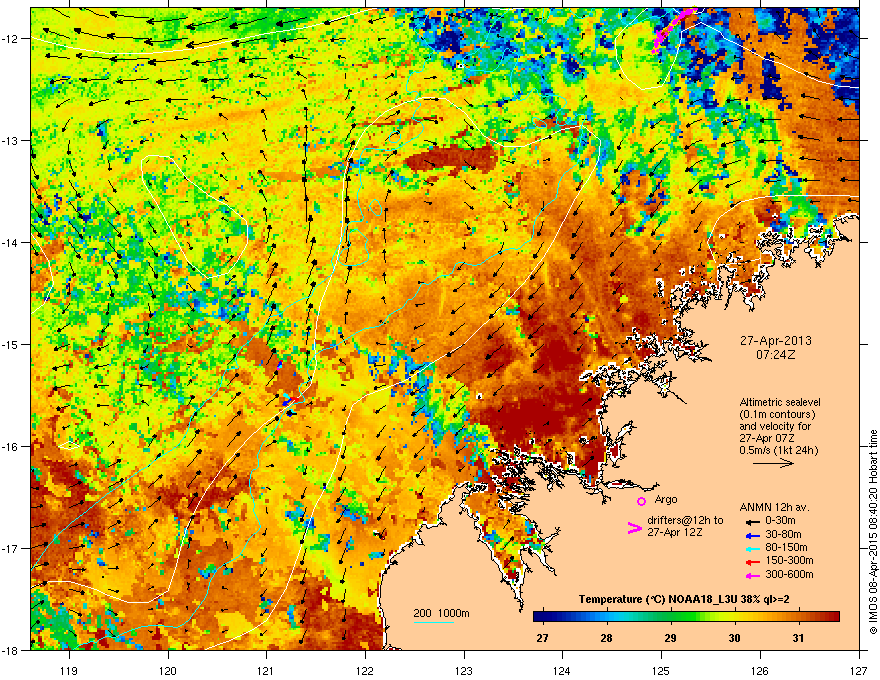
Task: Click longitude axis label 119
Action: click(x=69, y=670)
